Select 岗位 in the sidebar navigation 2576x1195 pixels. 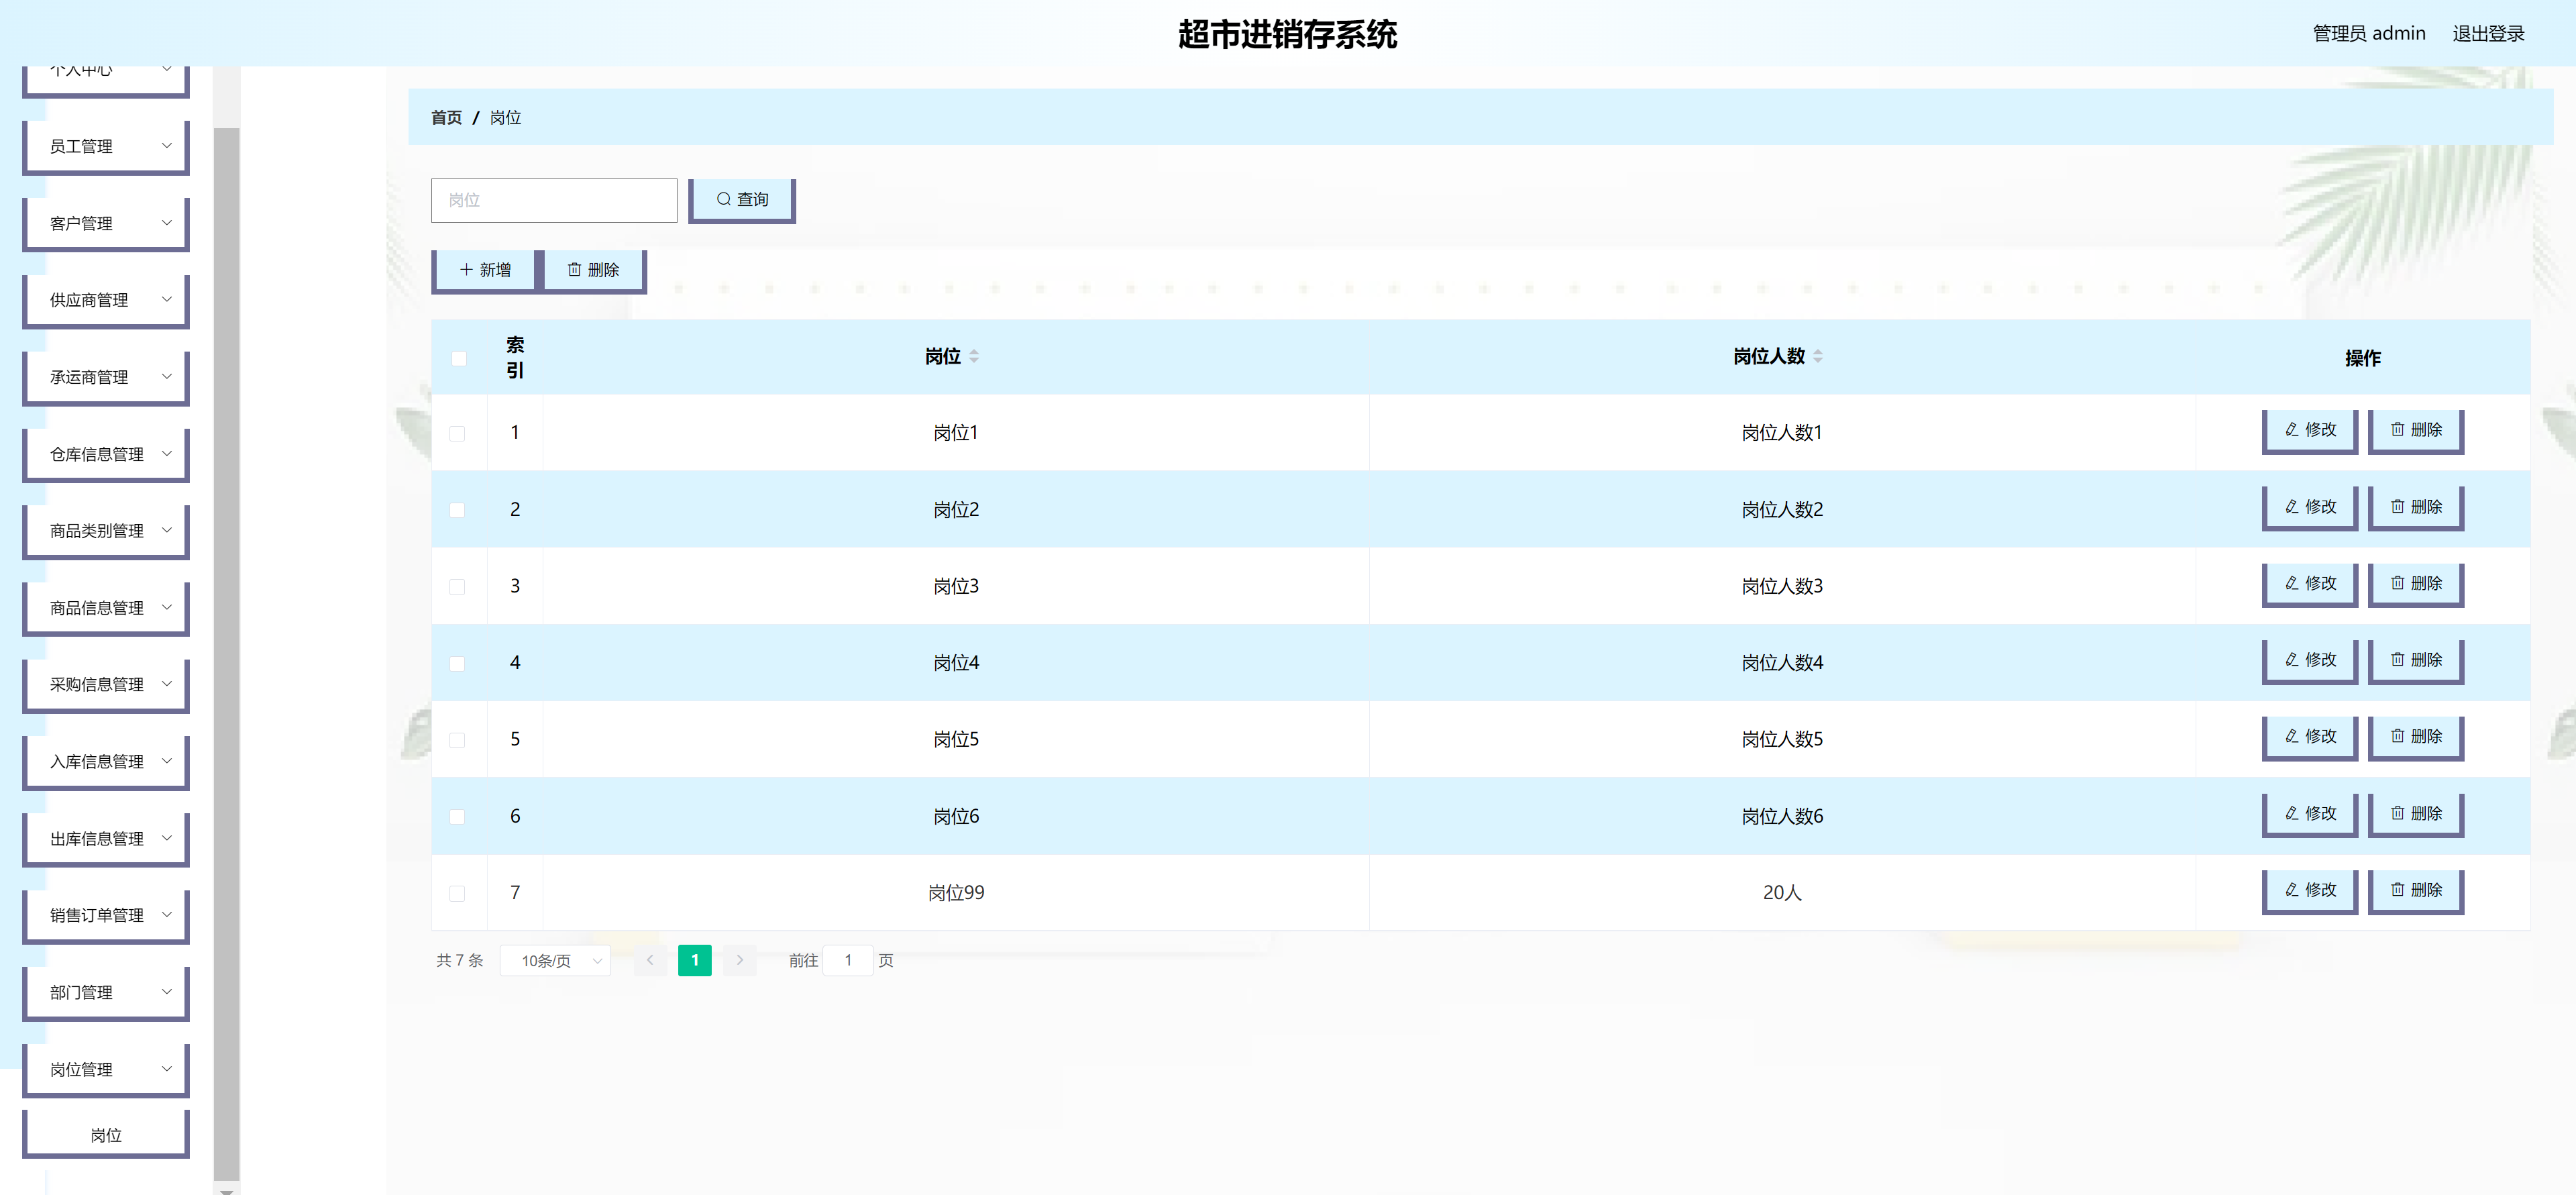(105, 1133)
